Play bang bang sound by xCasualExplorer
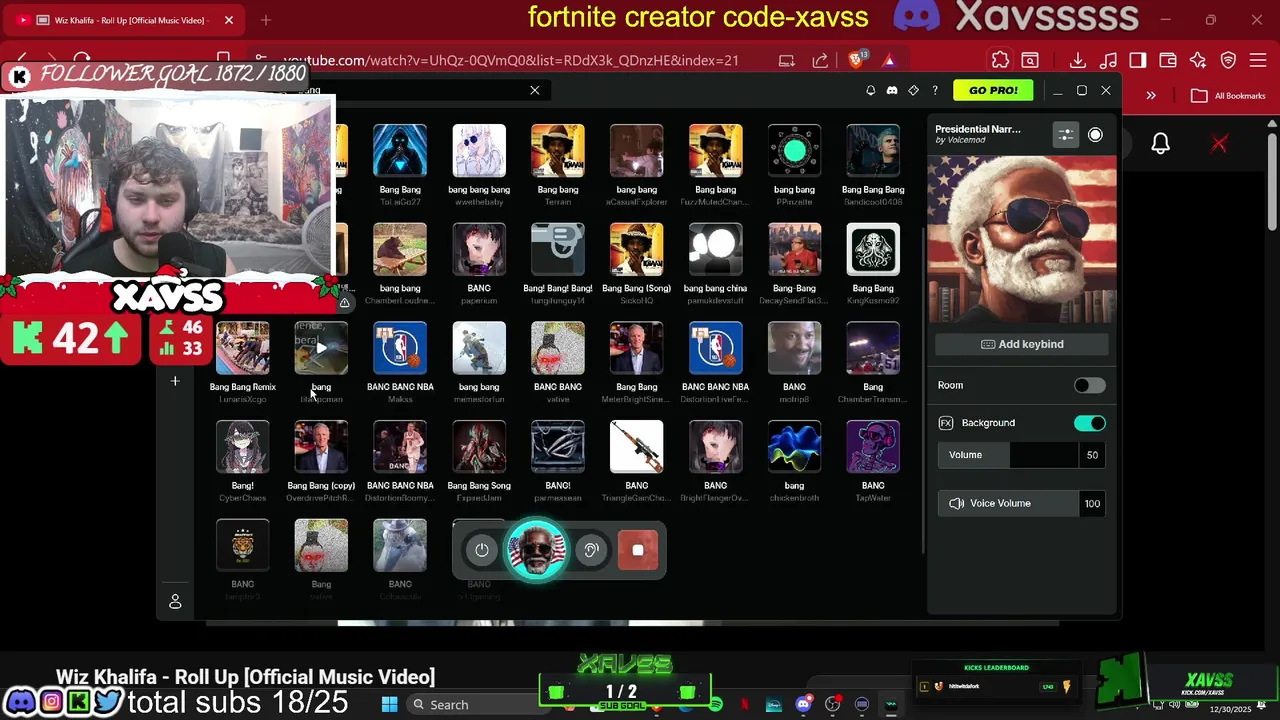 [637, 151]
